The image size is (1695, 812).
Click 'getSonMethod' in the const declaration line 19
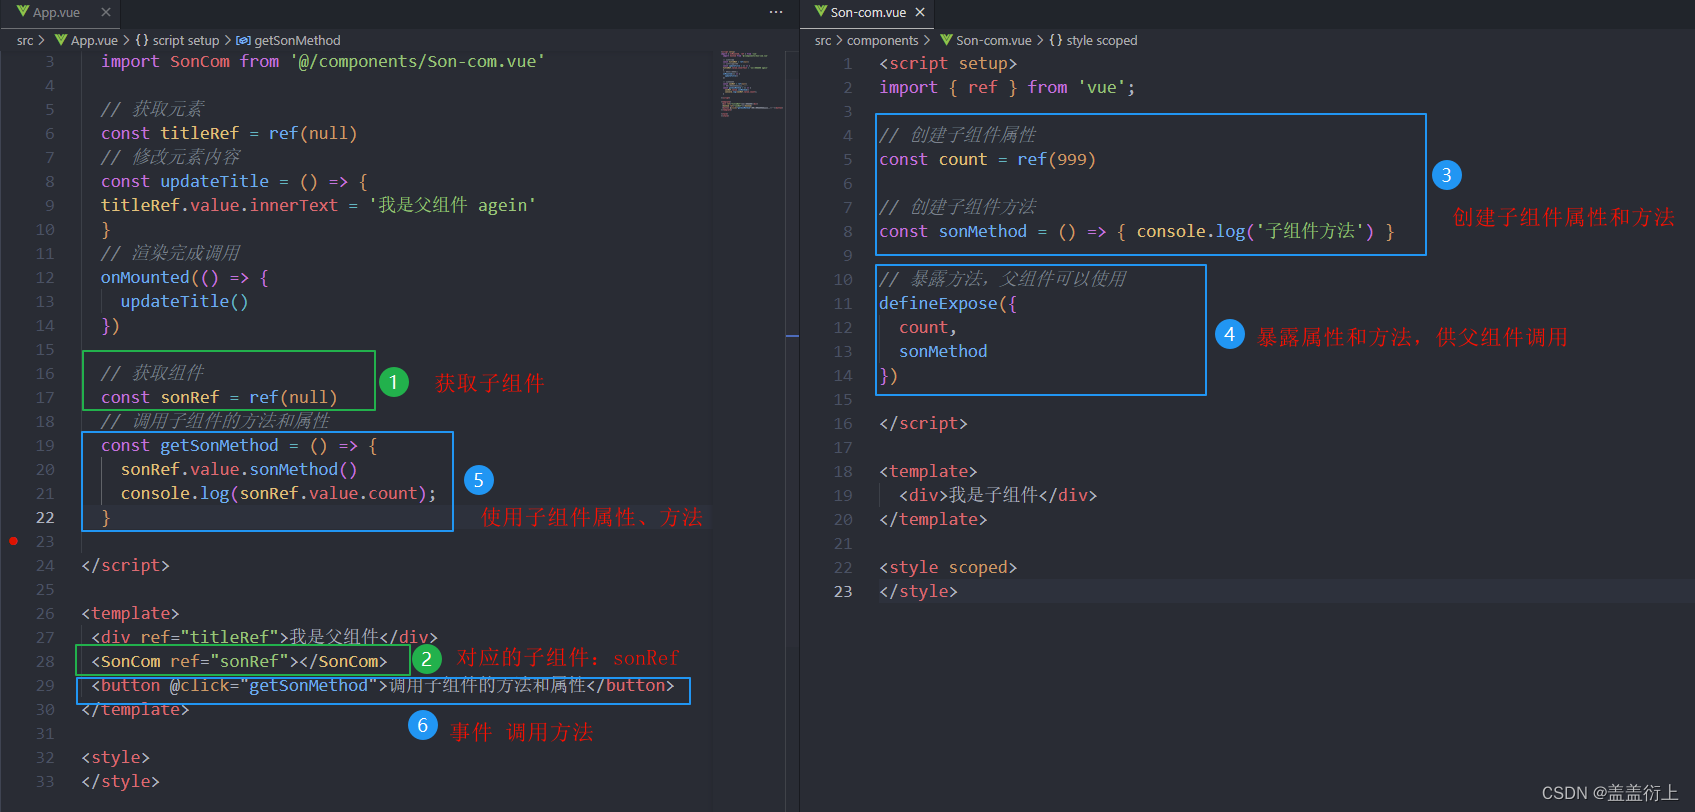click(x=220, y=445)
